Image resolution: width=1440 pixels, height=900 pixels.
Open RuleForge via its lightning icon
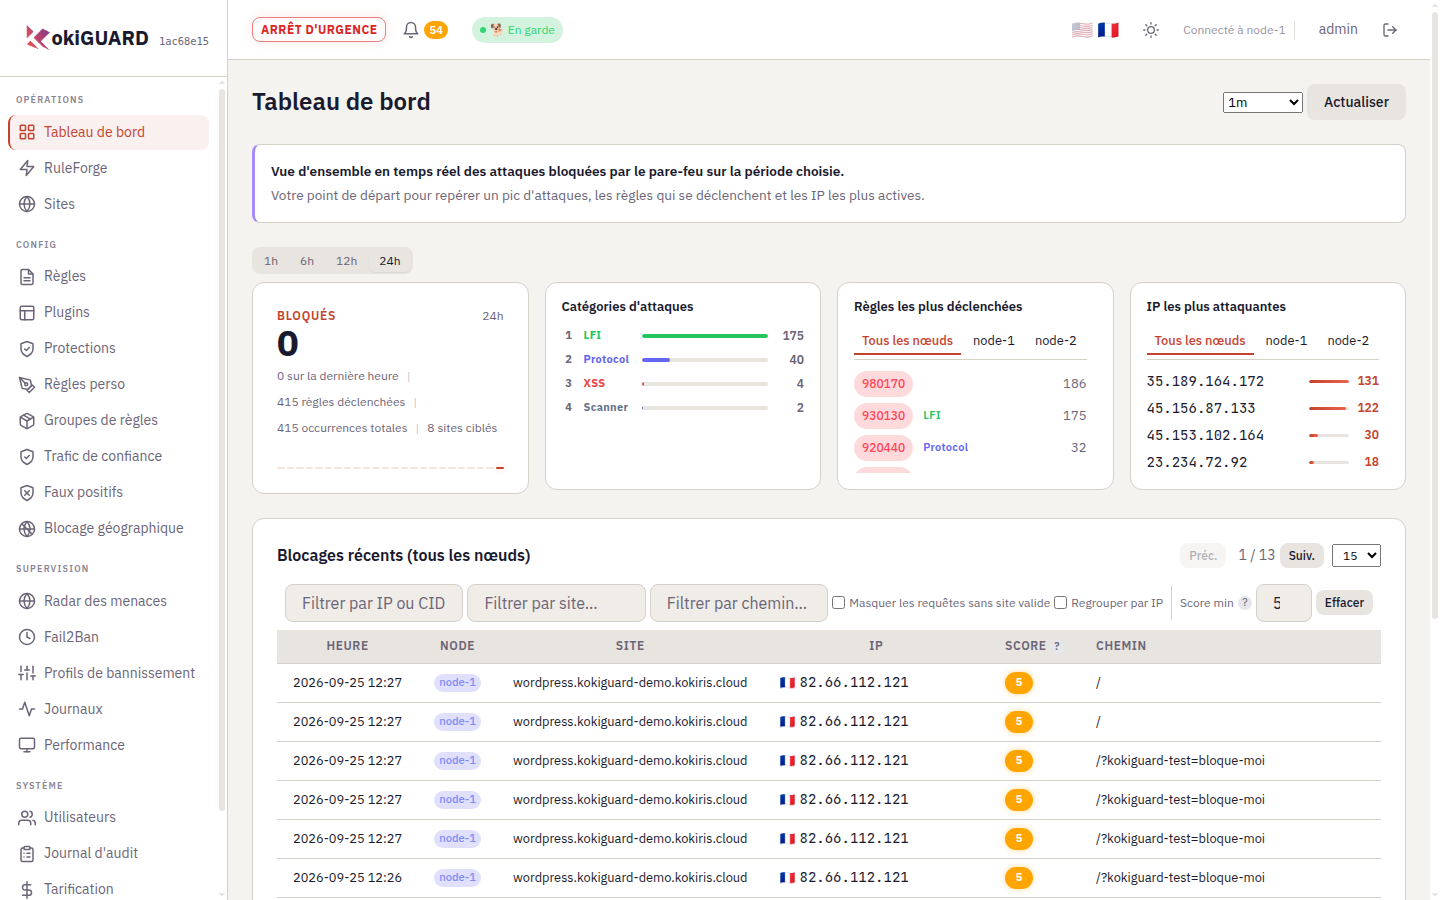pyautogui.click(x=27, y=168)
